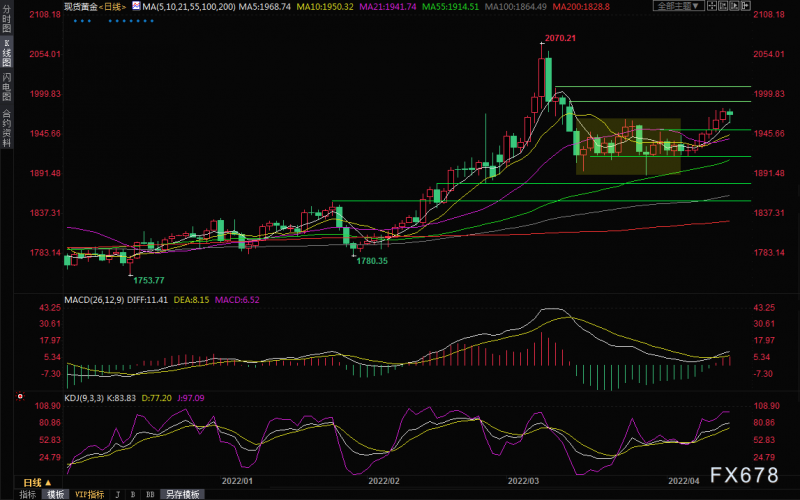Click the 现货黄金<日线> chart title
The width and height of the screenshot is (800, 500).
[x=95, y=7]
